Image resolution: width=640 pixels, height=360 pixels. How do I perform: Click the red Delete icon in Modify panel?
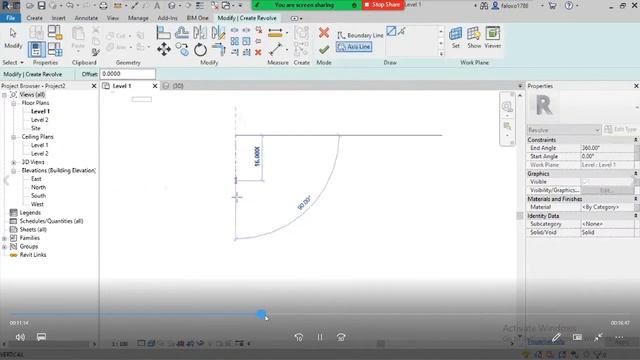258,53
